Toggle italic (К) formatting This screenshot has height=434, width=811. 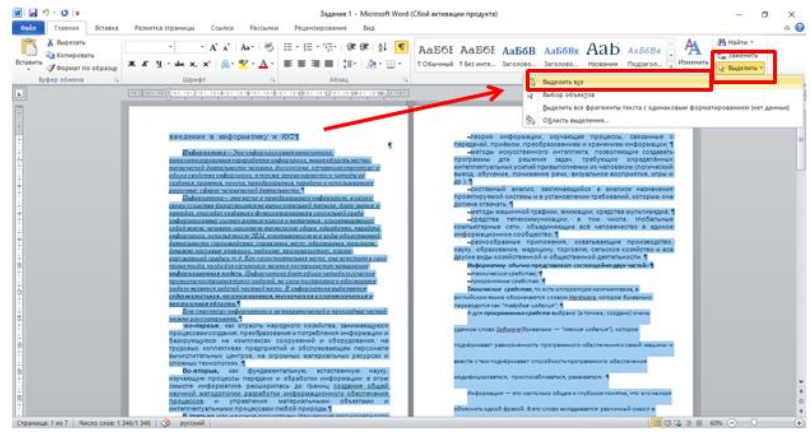146,62
